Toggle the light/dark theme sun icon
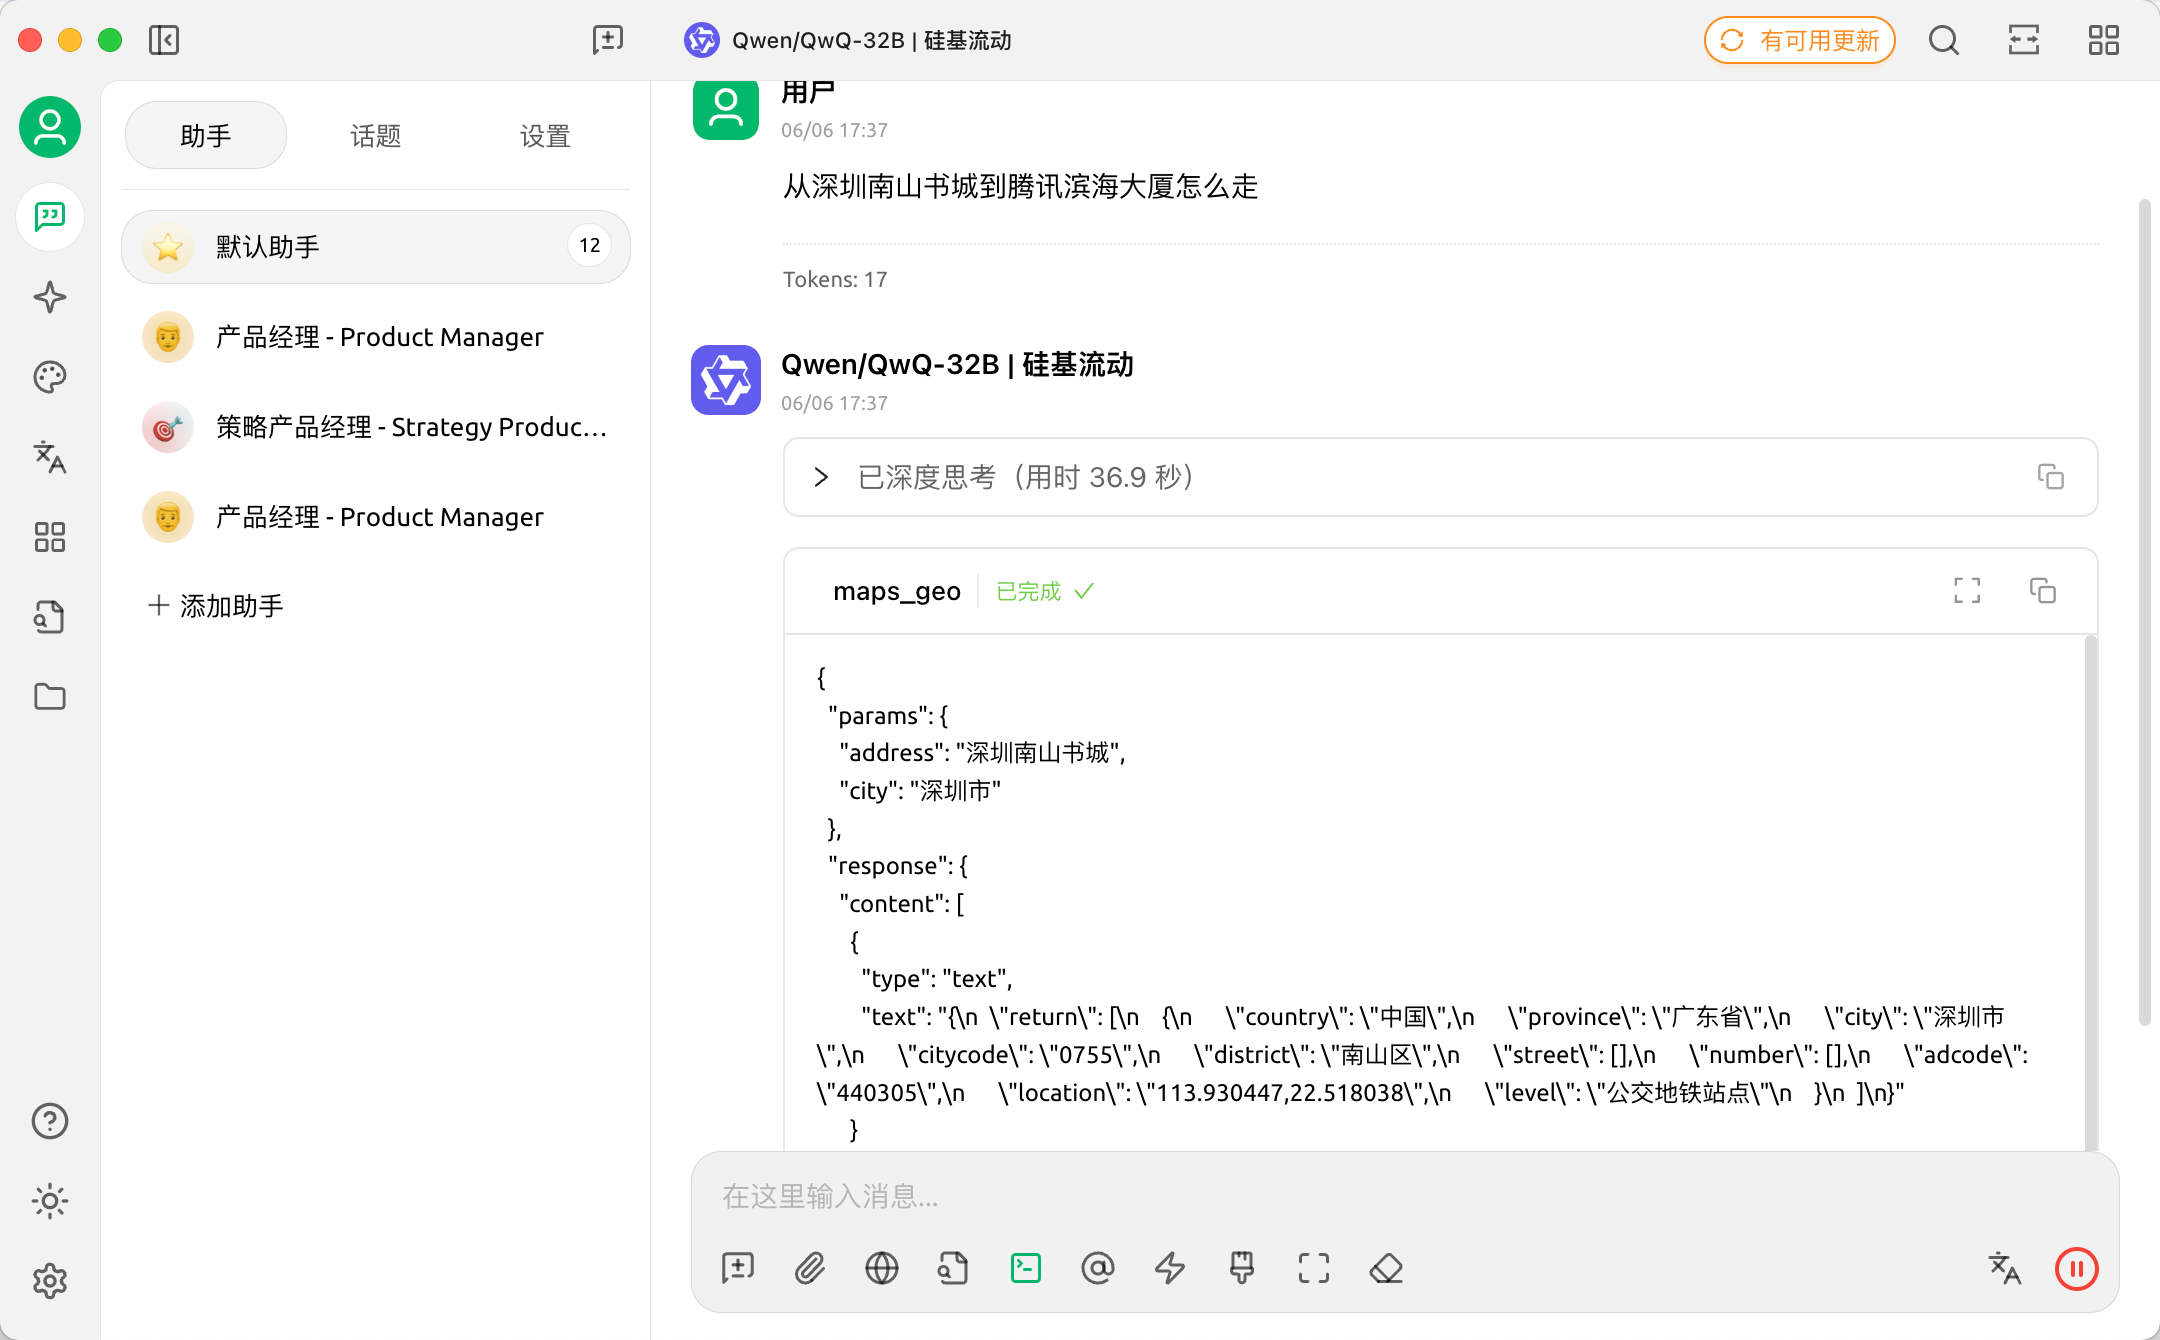The width and height of the screenshot is (2160, 1340). pyautogui.click(x=50, y=1201)
